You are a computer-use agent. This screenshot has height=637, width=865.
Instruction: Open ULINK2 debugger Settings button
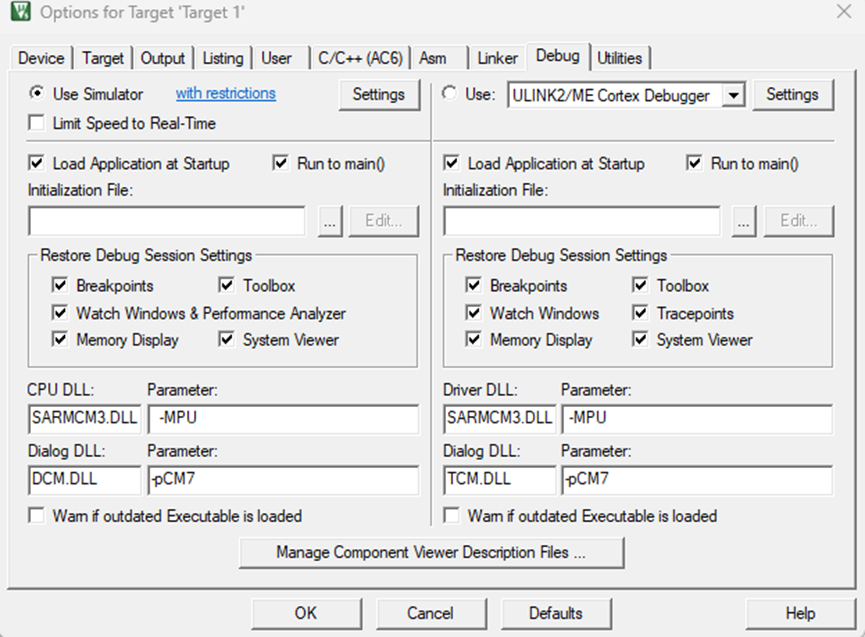point(792,94)
